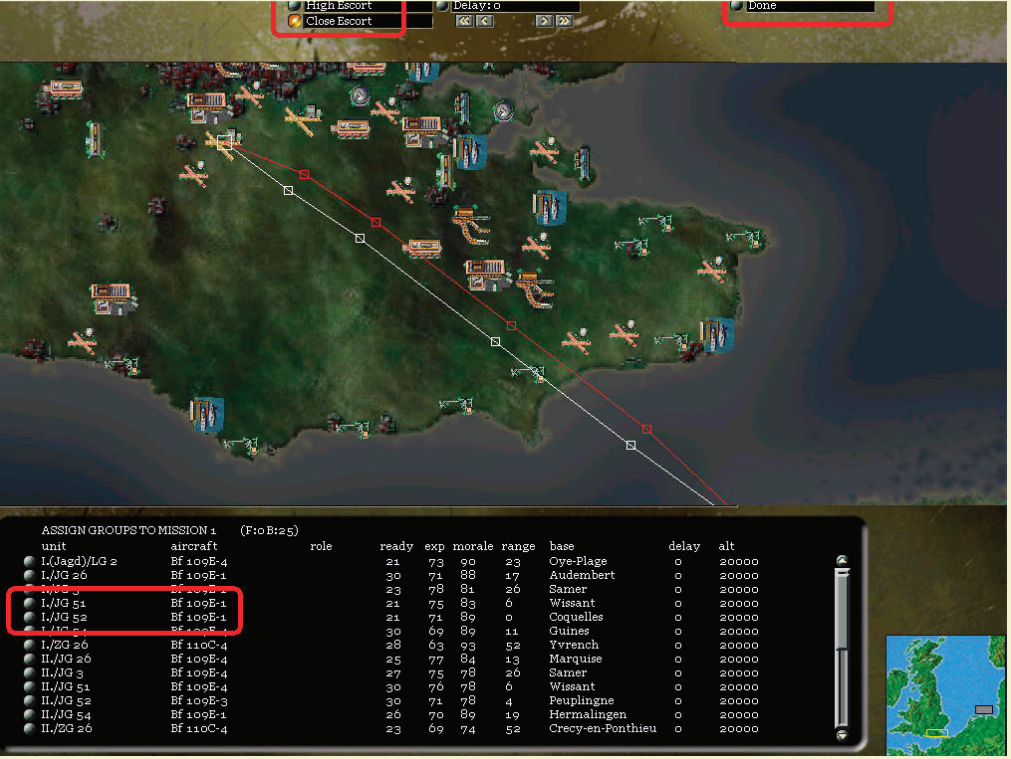The height and width of the screenshot is (759, 1011).
Task: Click the ship port icon on the southern coast
Action: (x=207, y=415)
